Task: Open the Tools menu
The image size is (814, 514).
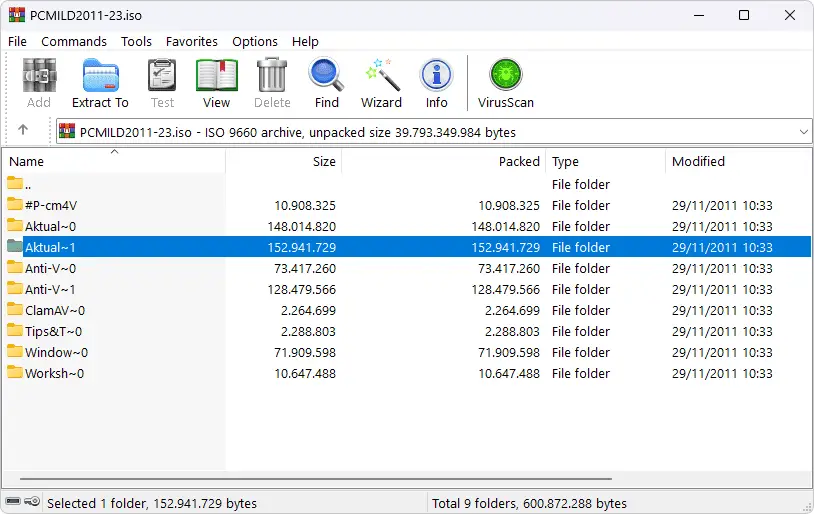Action: click(136, 42)
